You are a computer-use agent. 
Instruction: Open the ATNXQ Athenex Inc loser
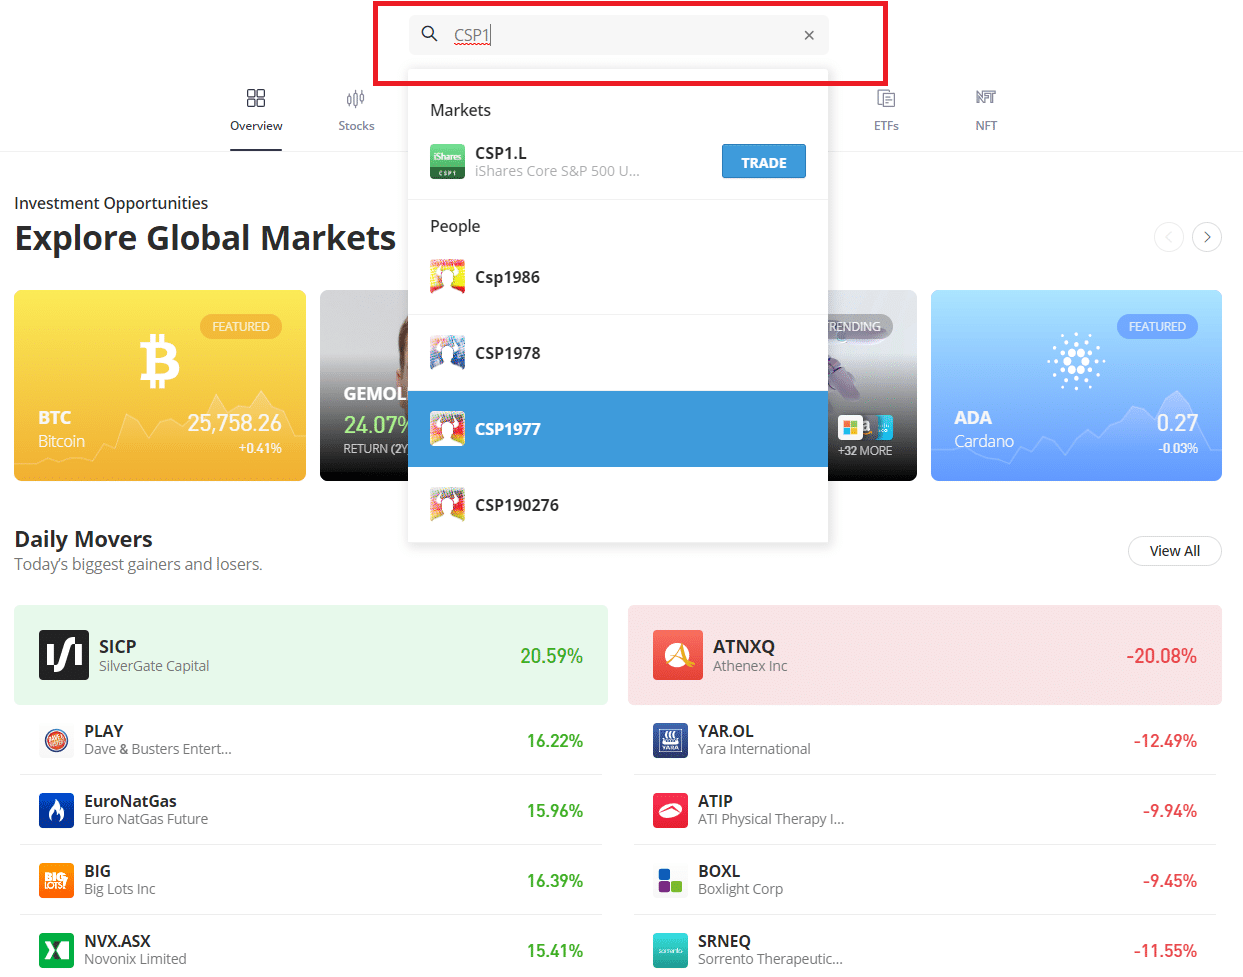point(925,655)
